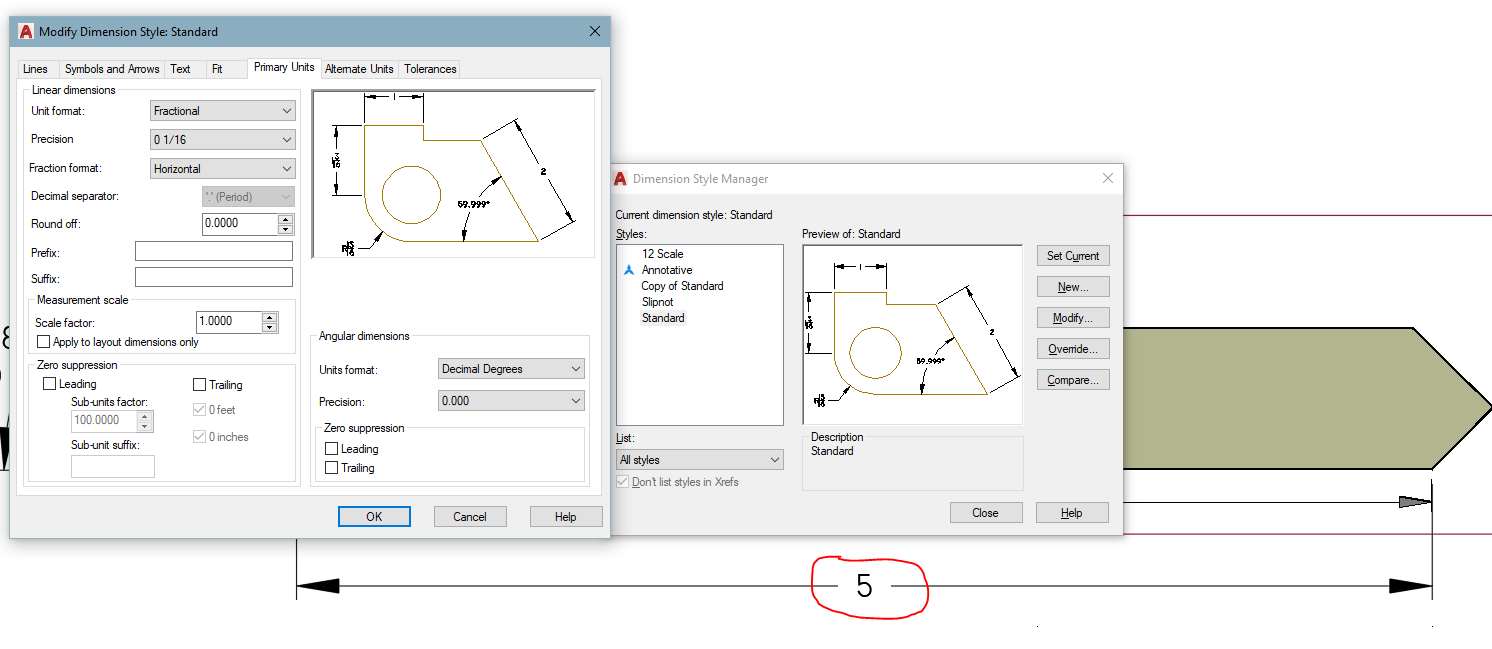Switch to the Symbols and Arrows tab
The width and height of the screenshot is (1492, 649).
coord(111,68)
